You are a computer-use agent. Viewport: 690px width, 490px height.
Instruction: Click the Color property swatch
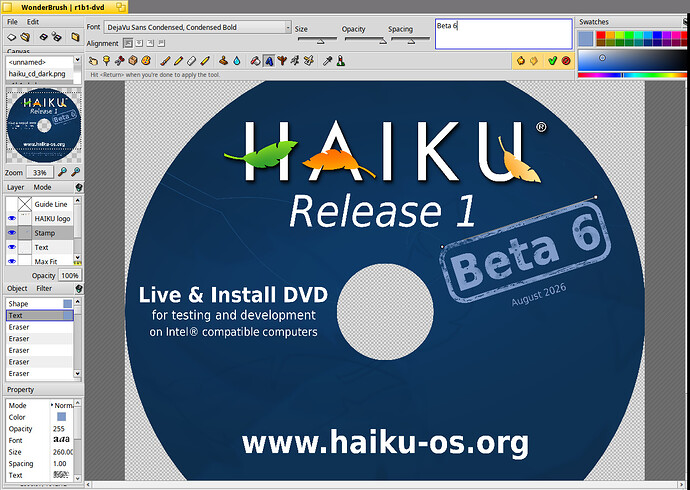pyautogui.click(x=62, y=417)
